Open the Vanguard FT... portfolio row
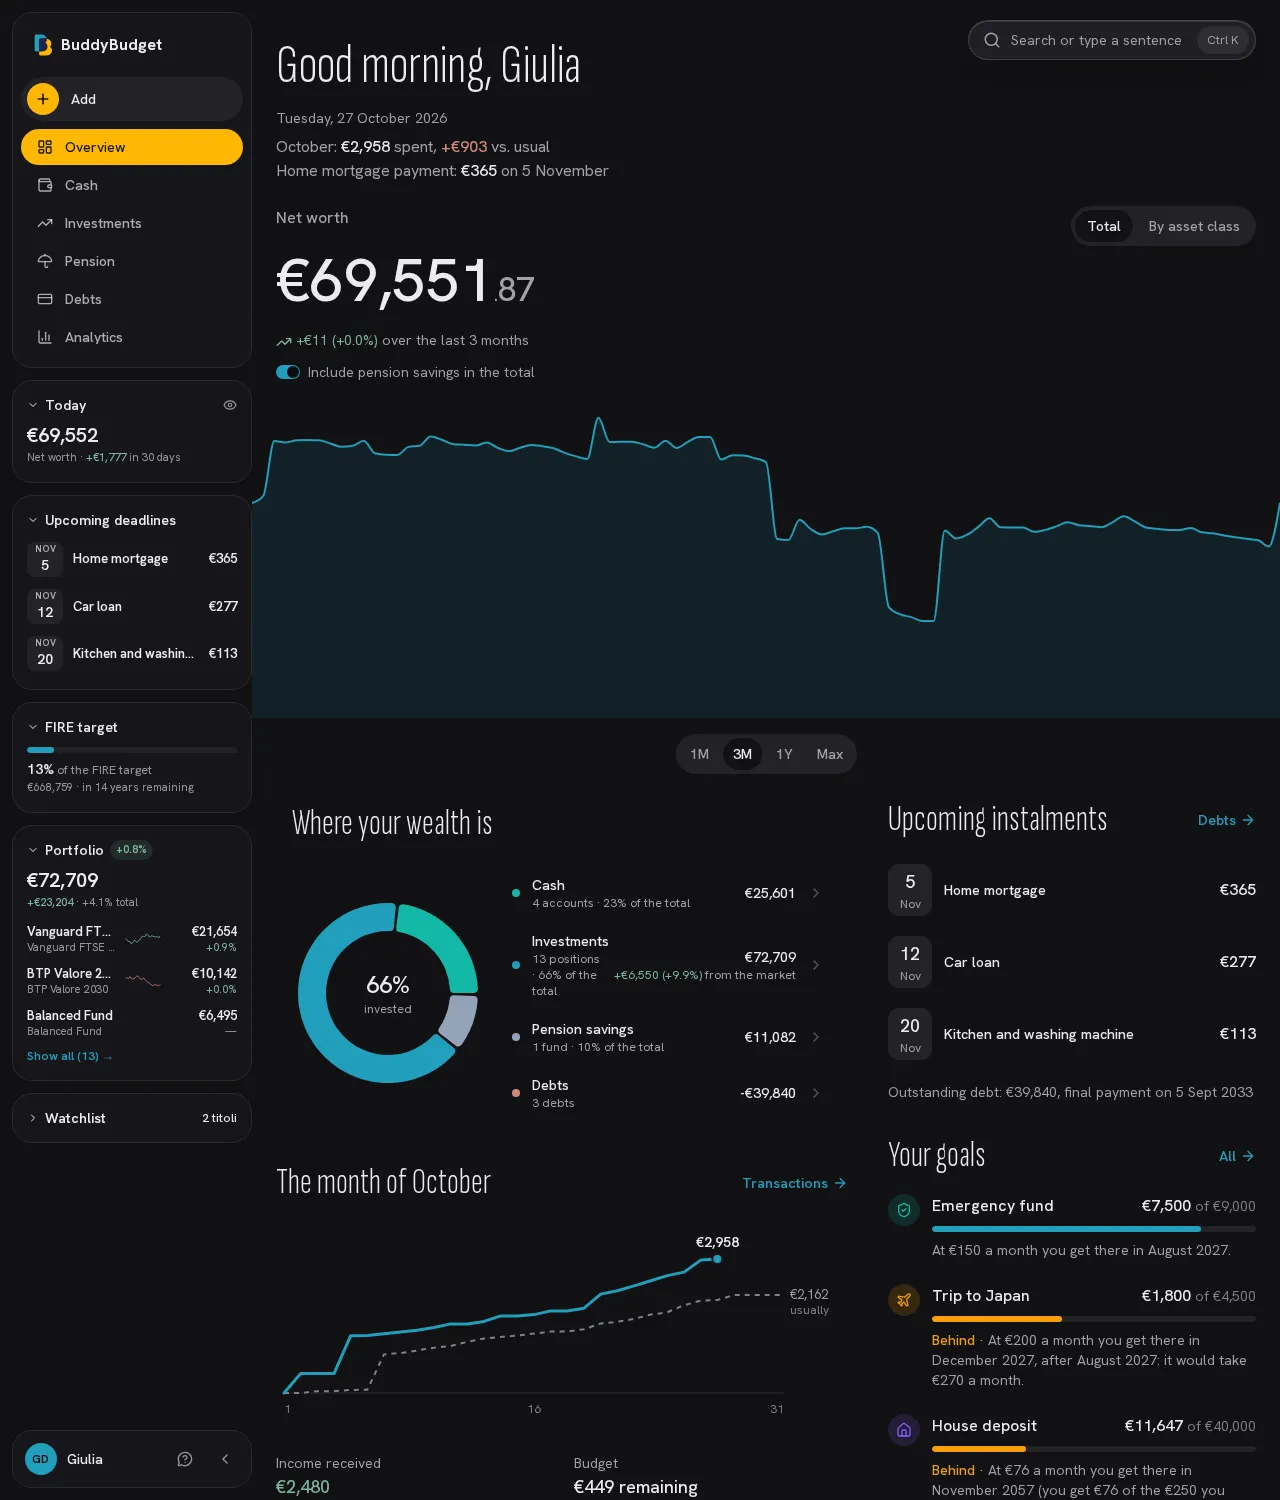1280x1500 pixels. (x=132, y=938)
